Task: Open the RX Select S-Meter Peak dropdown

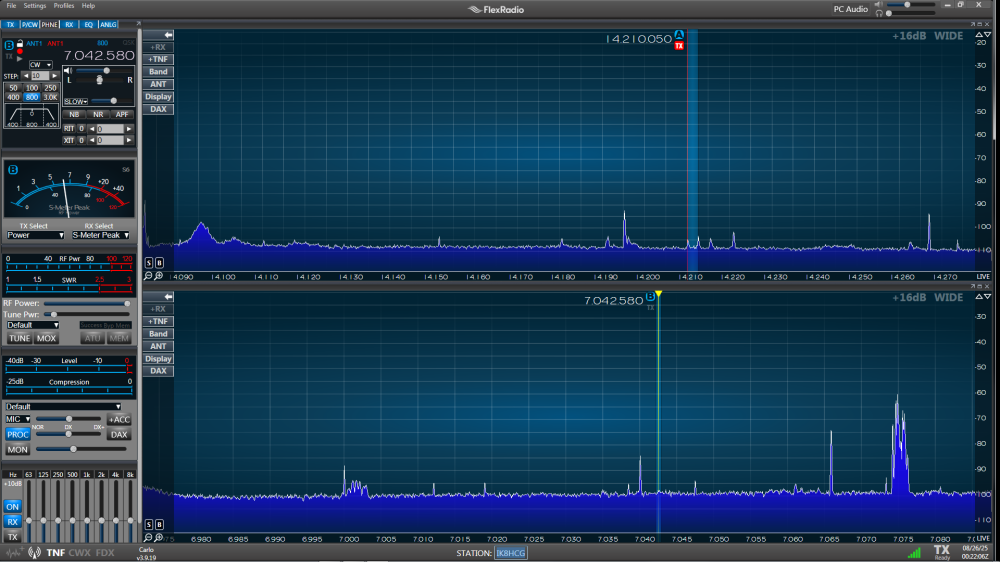Action: 101,235
